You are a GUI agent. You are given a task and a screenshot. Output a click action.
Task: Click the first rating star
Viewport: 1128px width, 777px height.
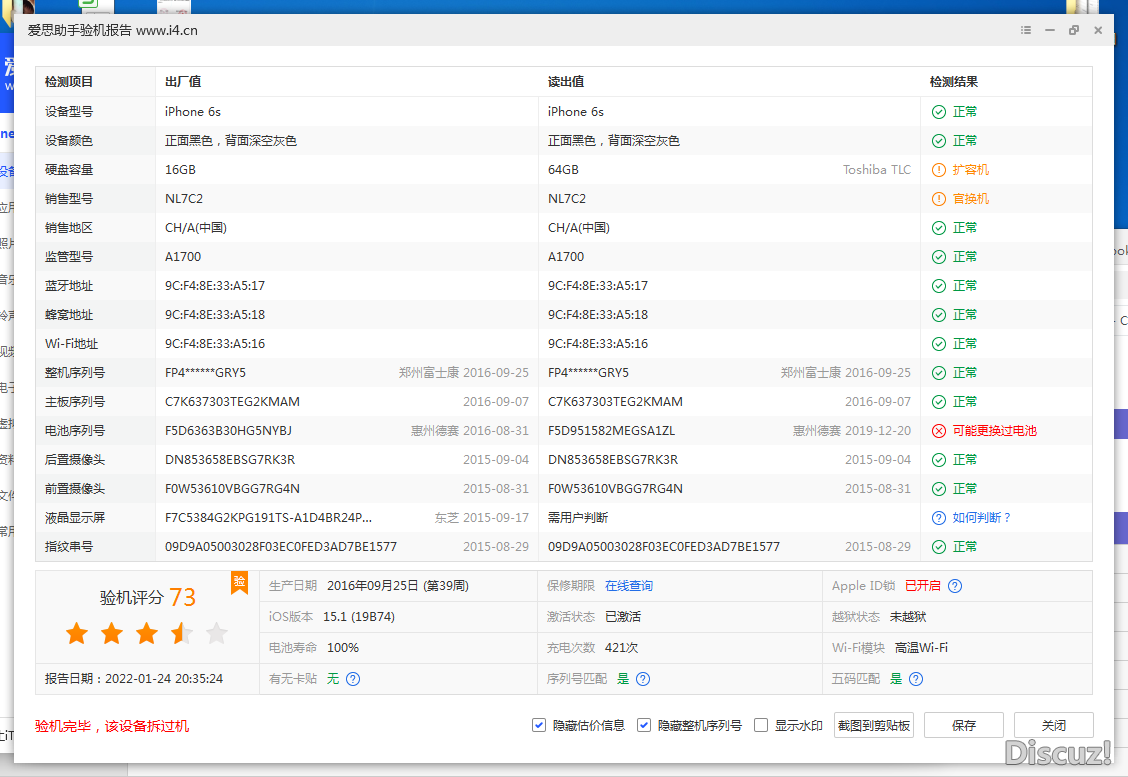coord(77,633)
